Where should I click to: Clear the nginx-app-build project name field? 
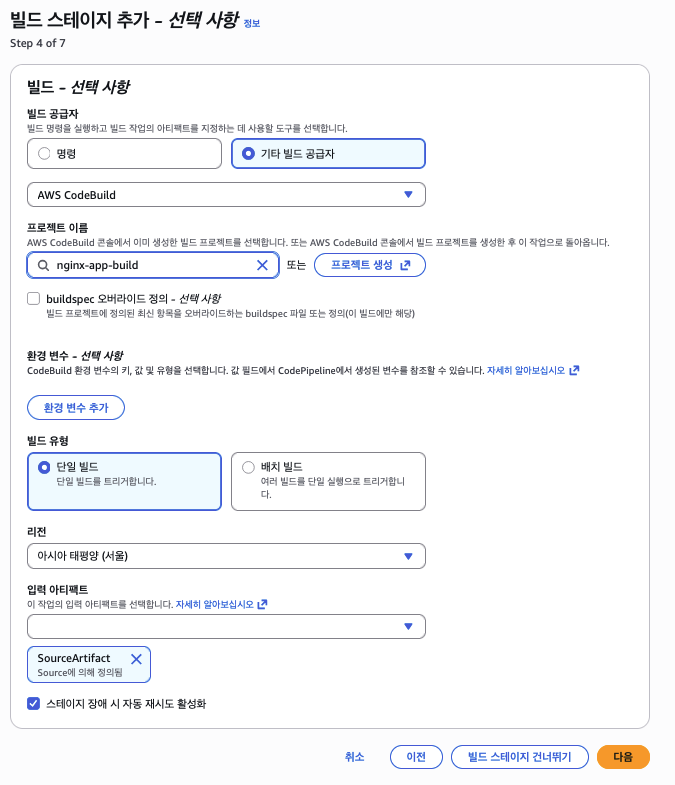click(262, 265)
